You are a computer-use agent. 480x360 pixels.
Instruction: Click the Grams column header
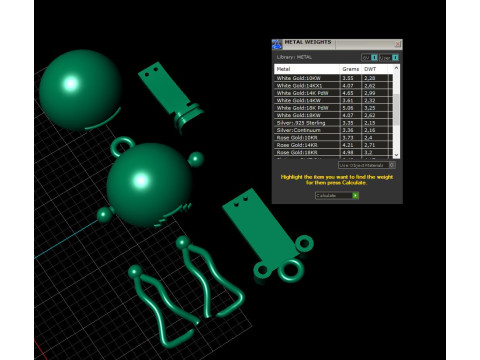tap(351, 69)
